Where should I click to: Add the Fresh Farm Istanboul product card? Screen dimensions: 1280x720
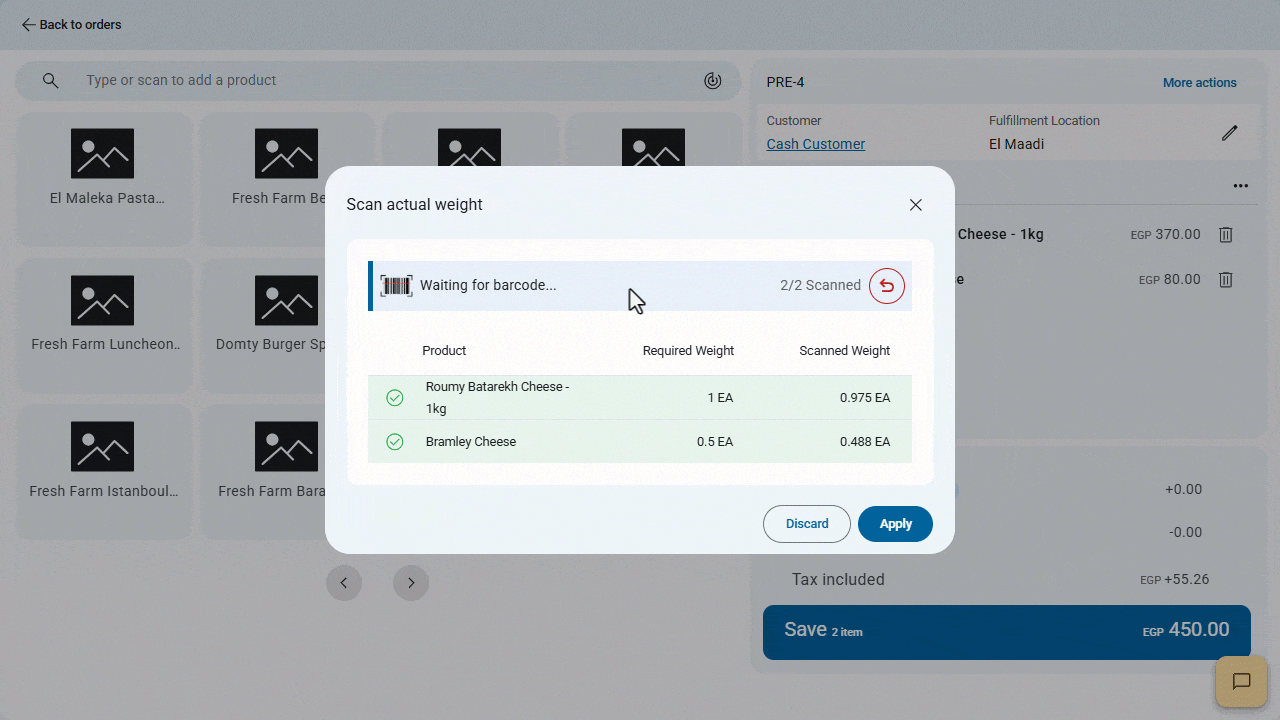tap(104, 472)
